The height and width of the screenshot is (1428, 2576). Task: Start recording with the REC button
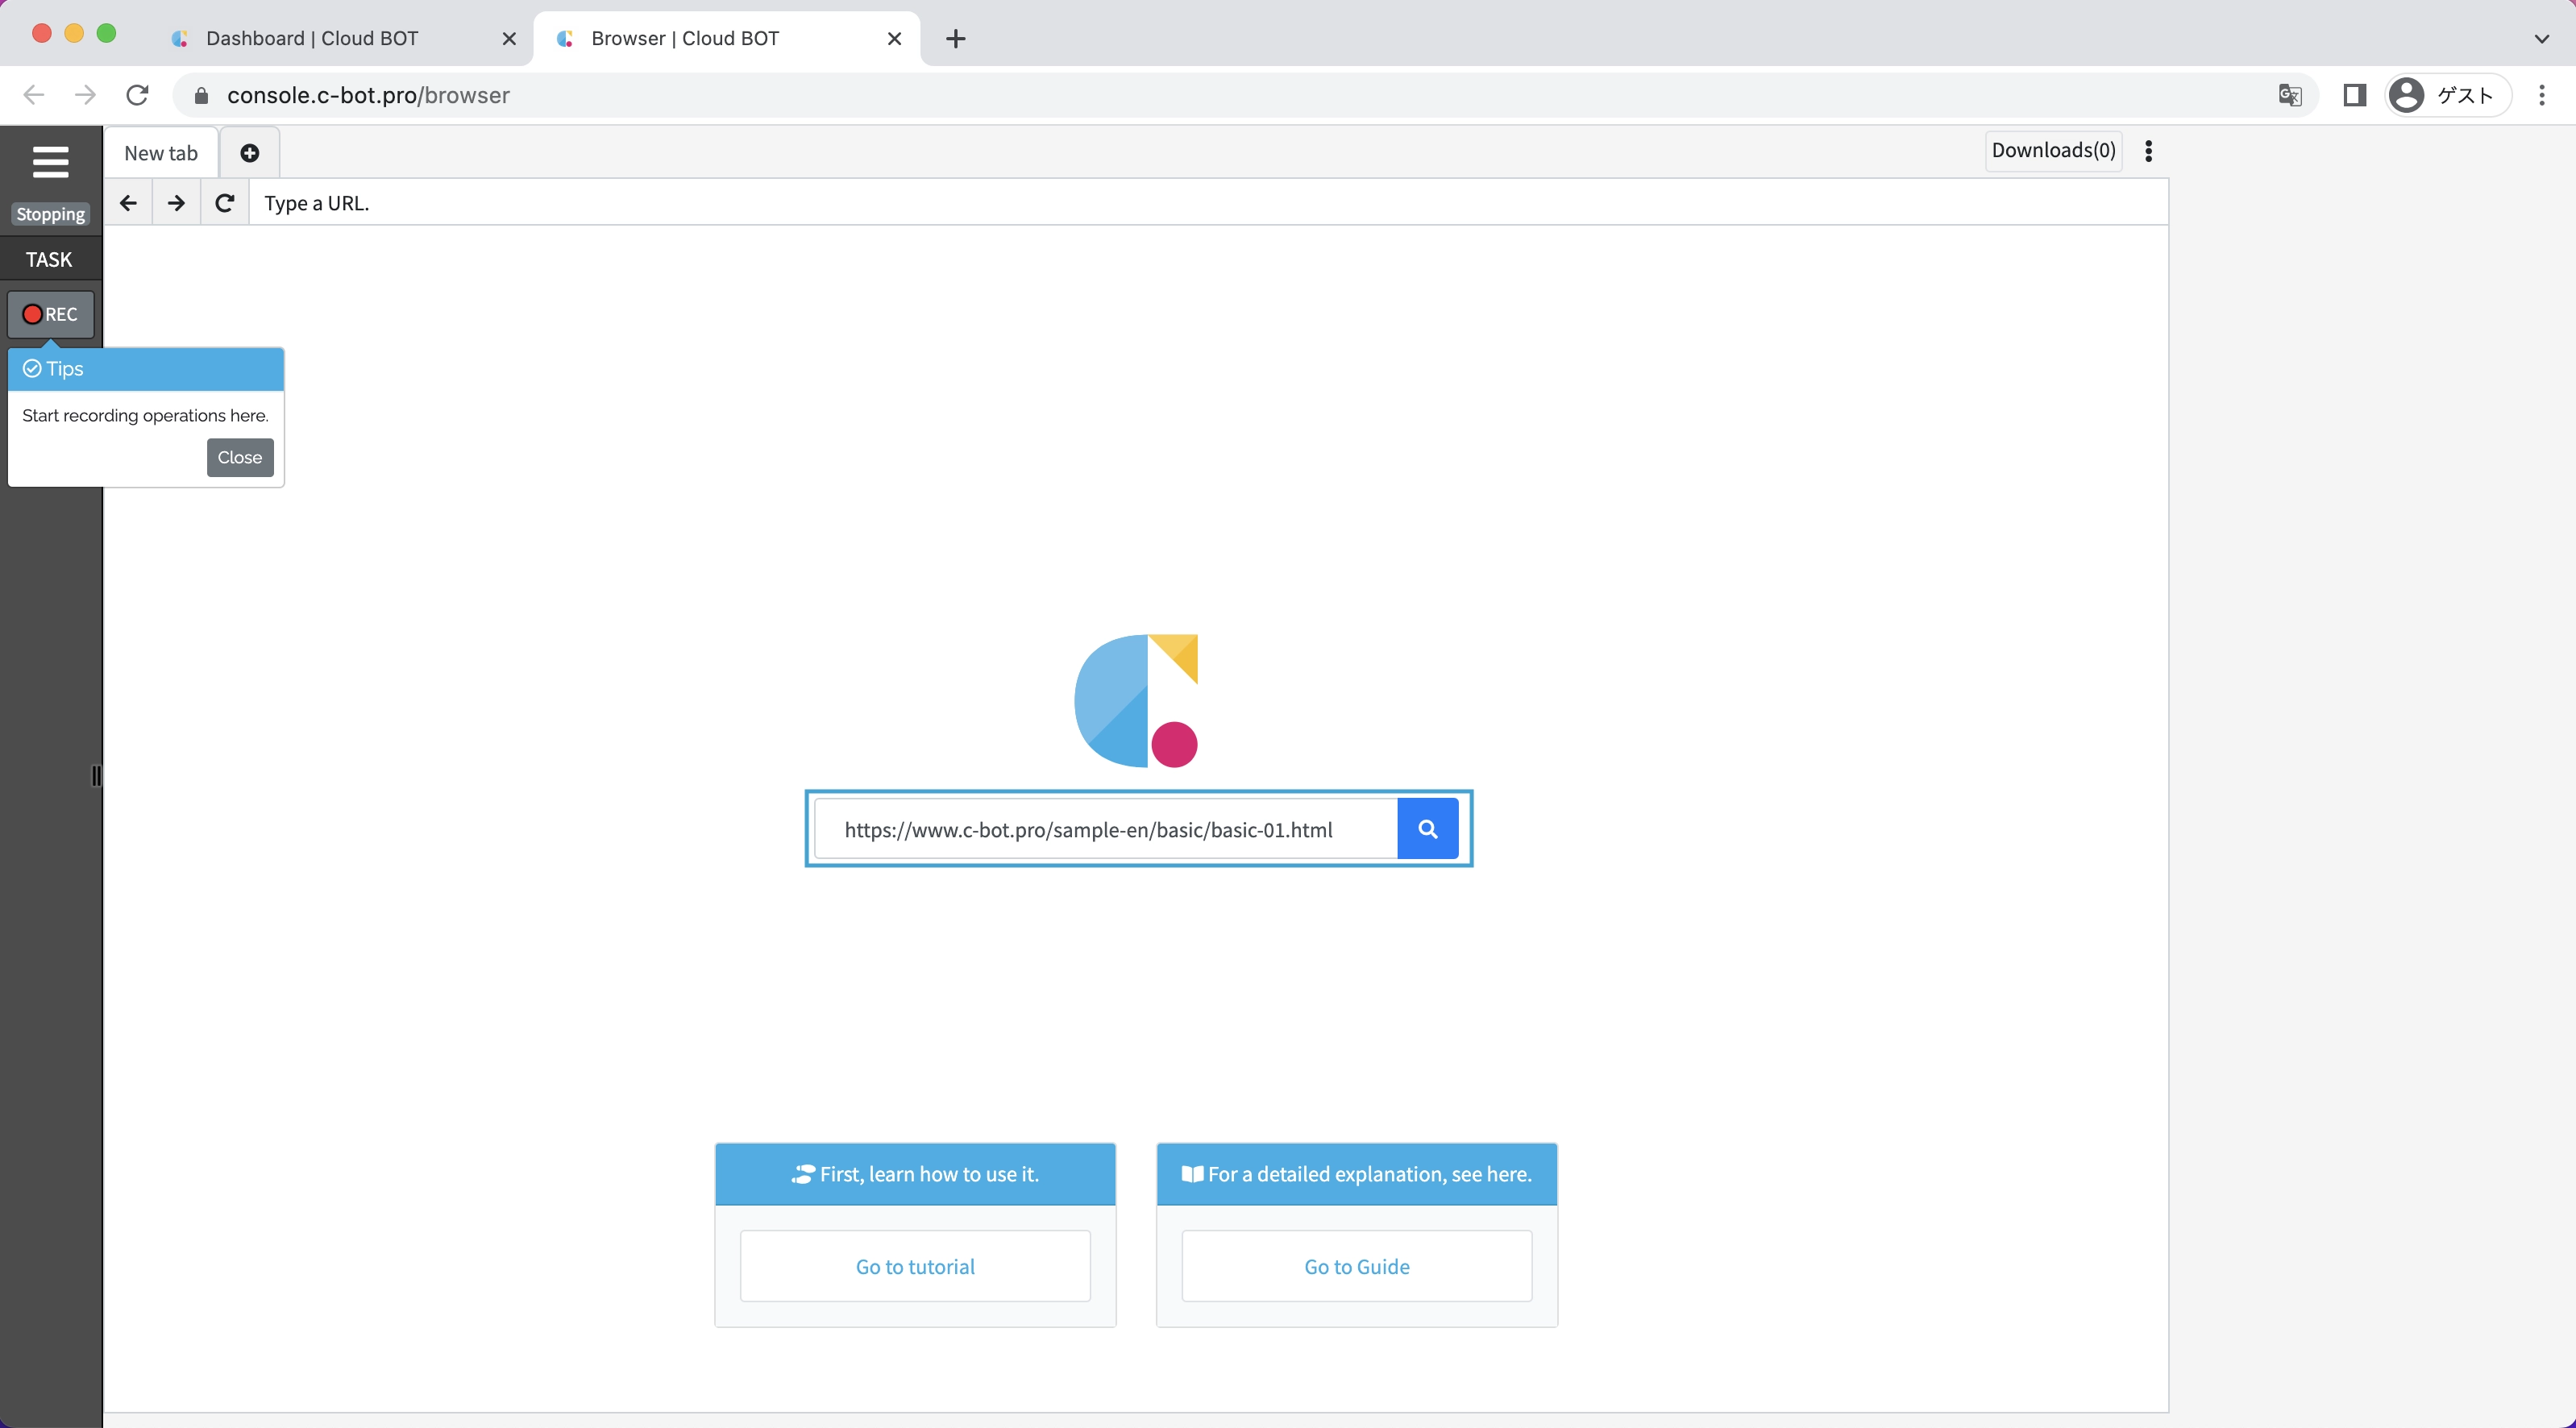click(50, 314)
